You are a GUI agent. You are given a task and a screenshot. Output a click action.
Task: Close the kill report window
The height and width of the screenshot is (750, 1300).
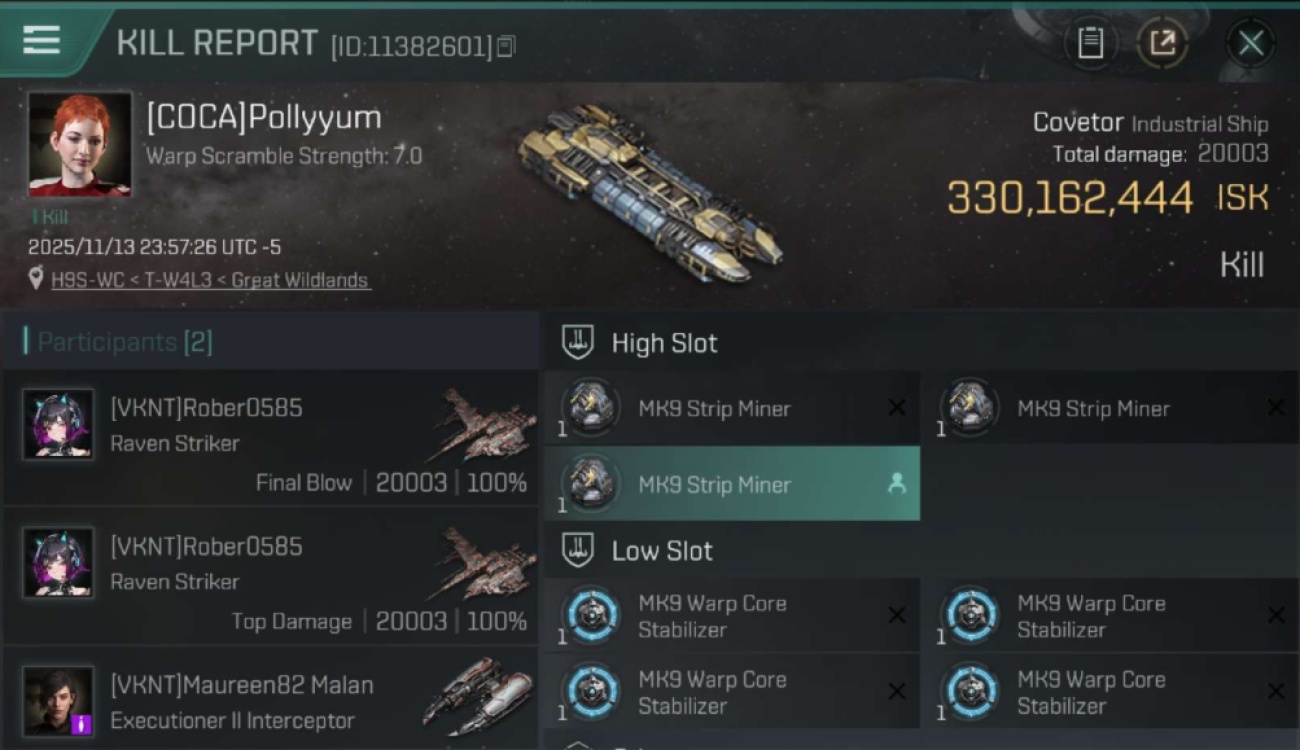coord(1251,43)
